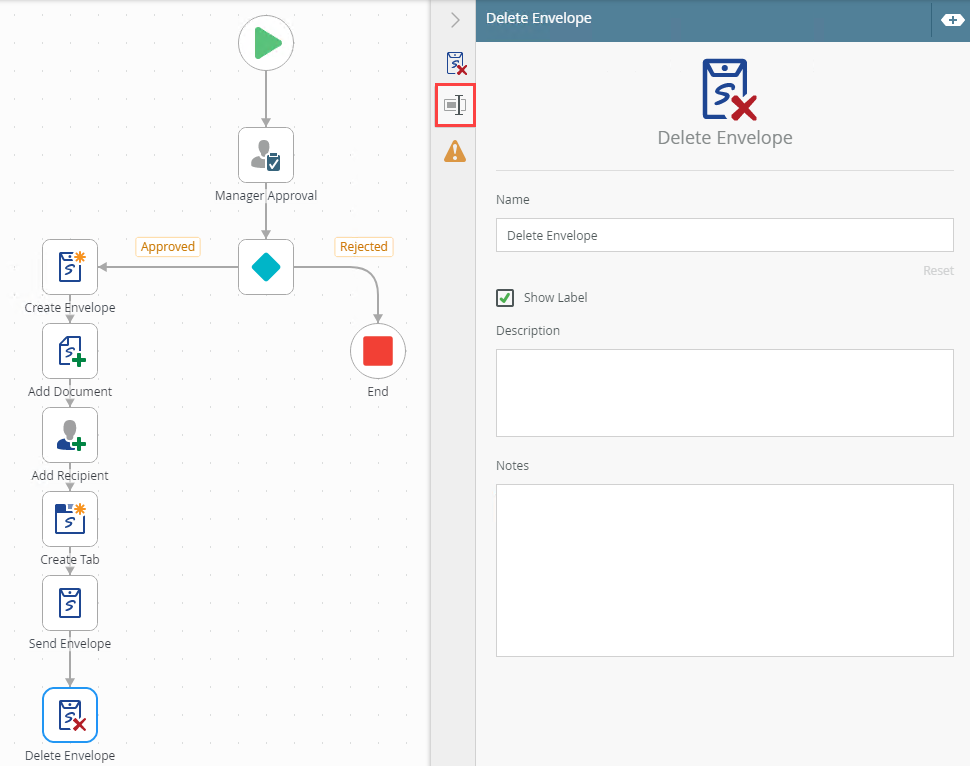This screenshot has height=766, width=970.
Task: Click the green Start node icon
Action: (x=266, y=43)
